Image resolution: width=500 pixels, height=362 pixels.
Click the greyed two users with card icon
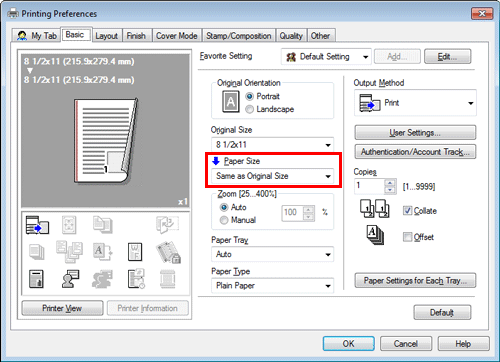[x=102, y=279]
